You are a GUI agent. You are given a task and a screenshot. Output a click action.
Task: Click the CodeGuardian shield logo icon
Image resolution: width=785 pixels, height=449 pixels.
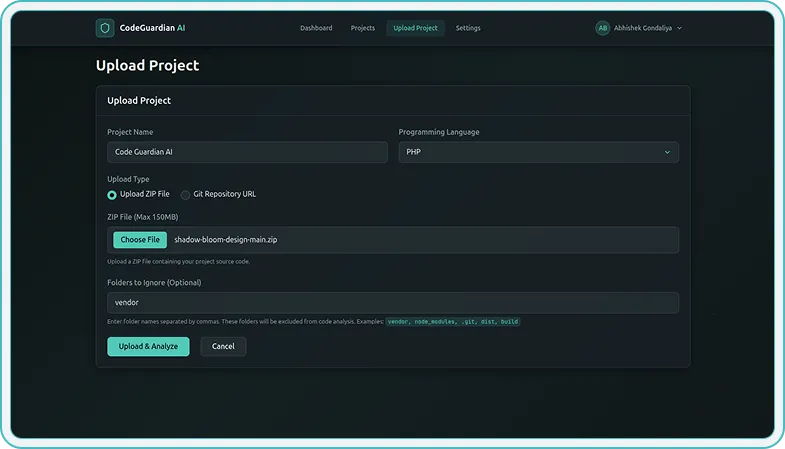pyautogui.click(x=105, y=28)
